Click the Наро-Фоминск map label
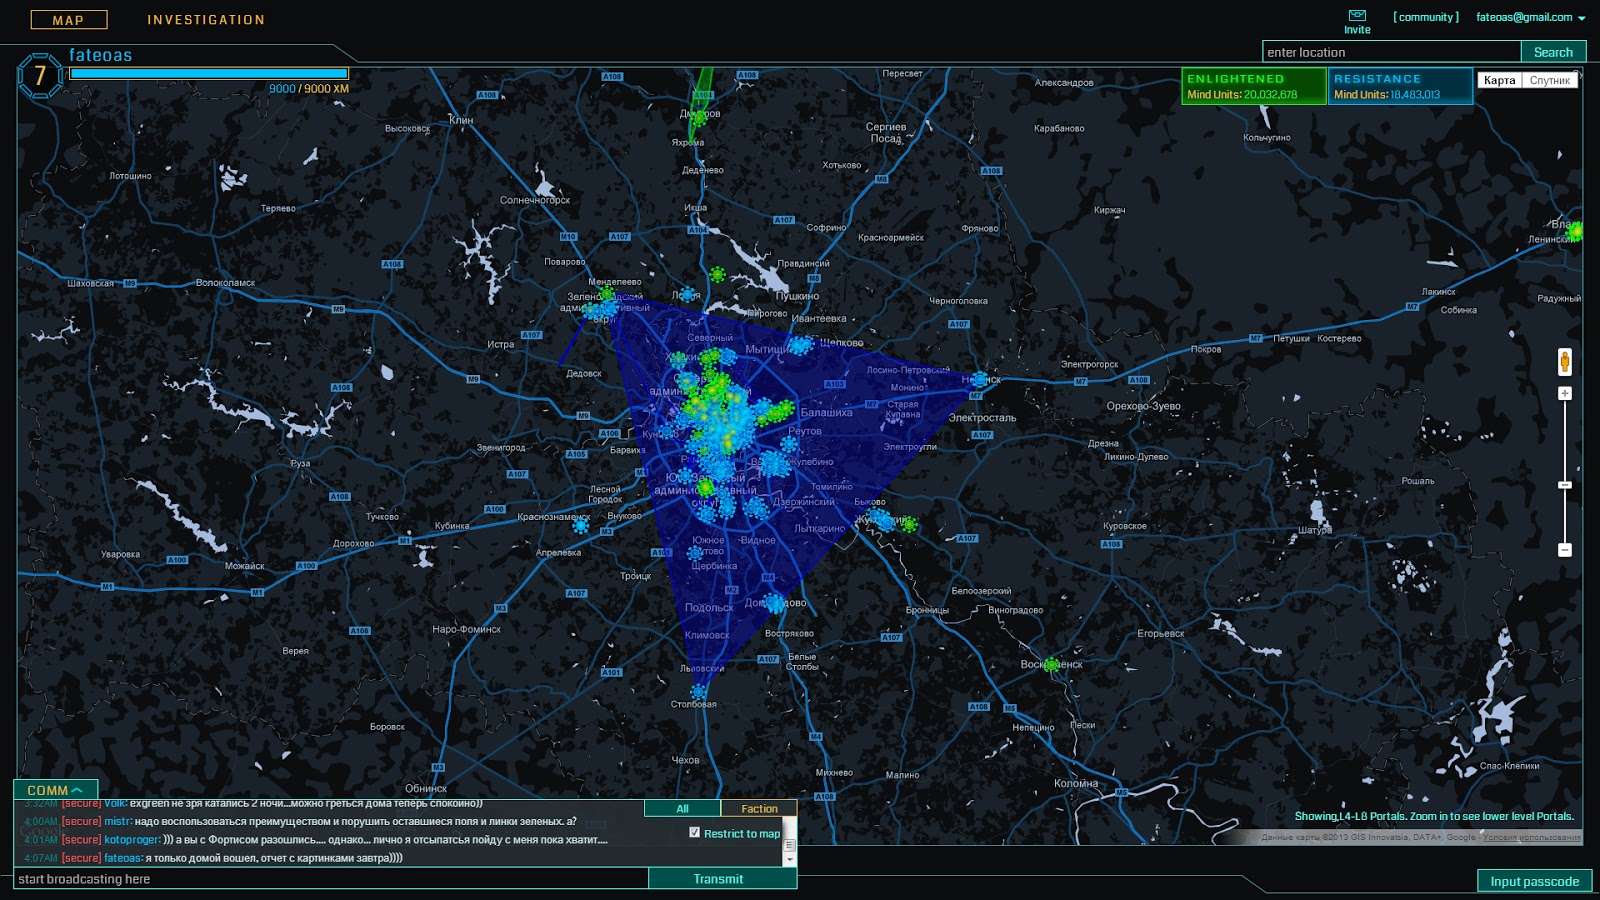The width and height of the screenshot is (1600, 900). pyautogui.click(x=466, y=629)
